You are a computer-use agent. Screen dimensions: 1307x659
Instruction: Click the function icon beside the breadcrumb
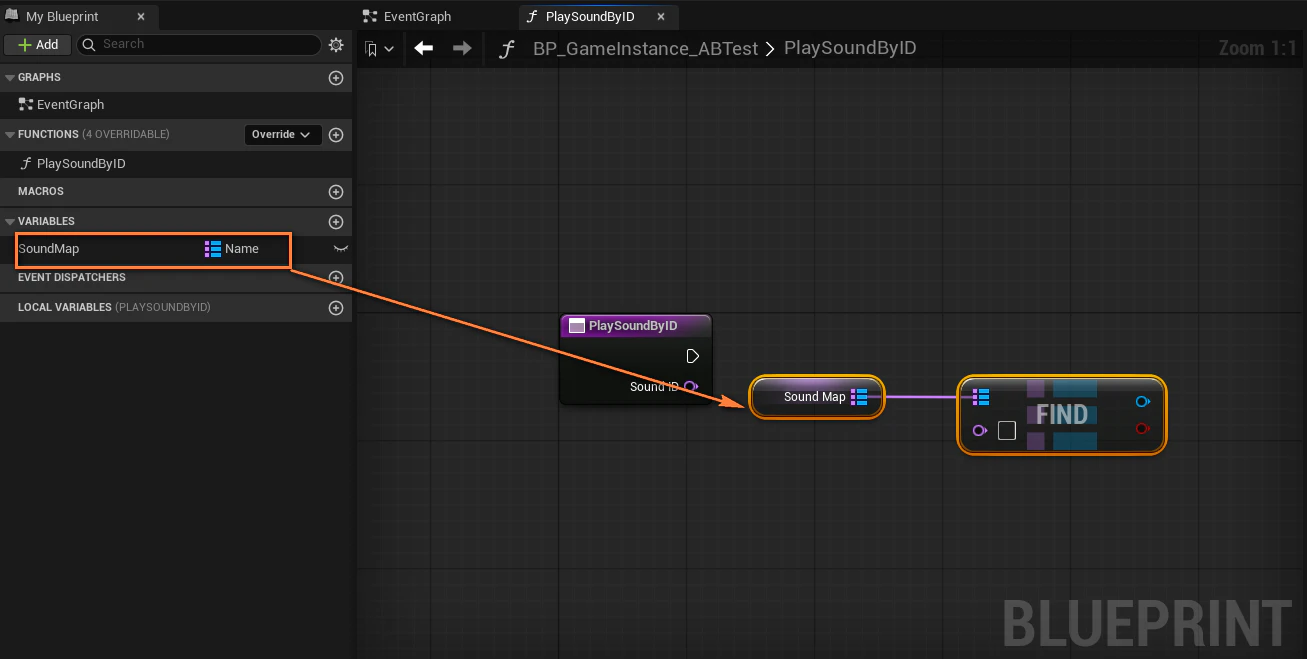[507, 48]
